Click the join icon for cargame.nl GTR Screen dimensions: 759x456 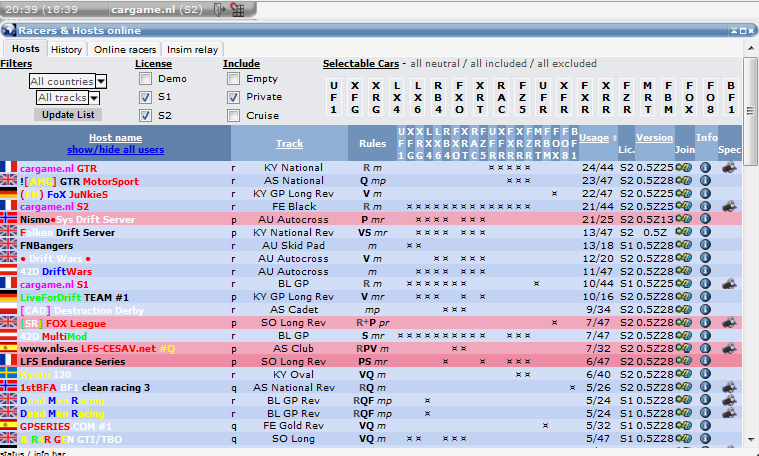684,167
